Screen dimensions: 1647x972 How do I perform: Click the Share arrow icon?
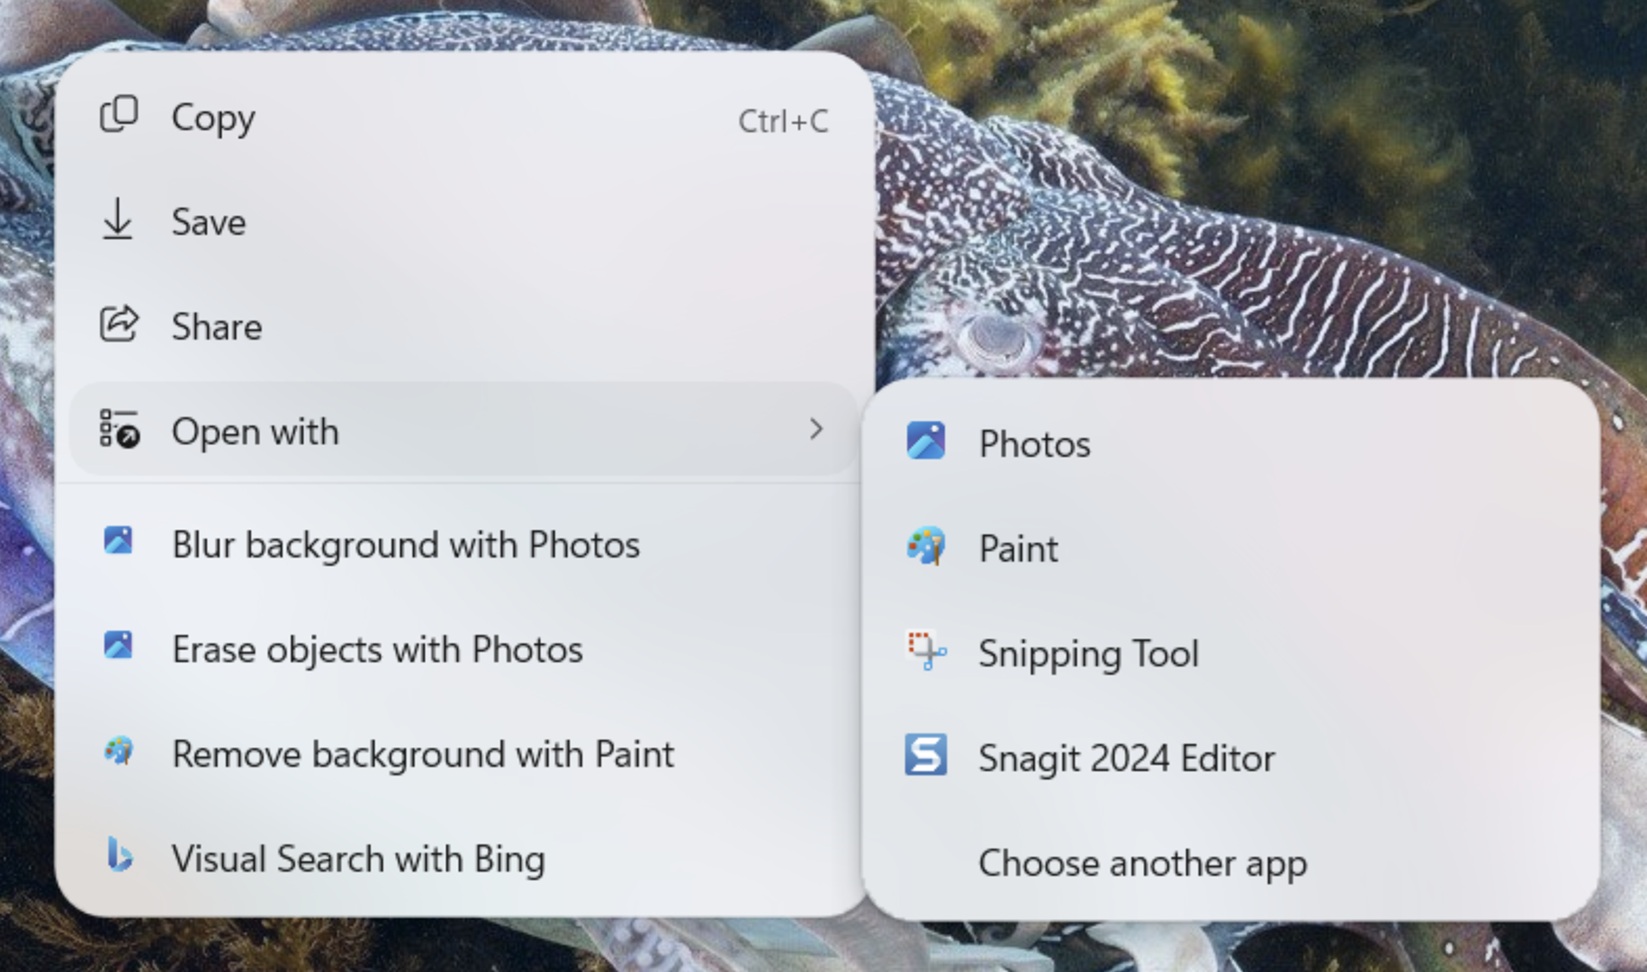pyautogui.click(x=118, y=324)
